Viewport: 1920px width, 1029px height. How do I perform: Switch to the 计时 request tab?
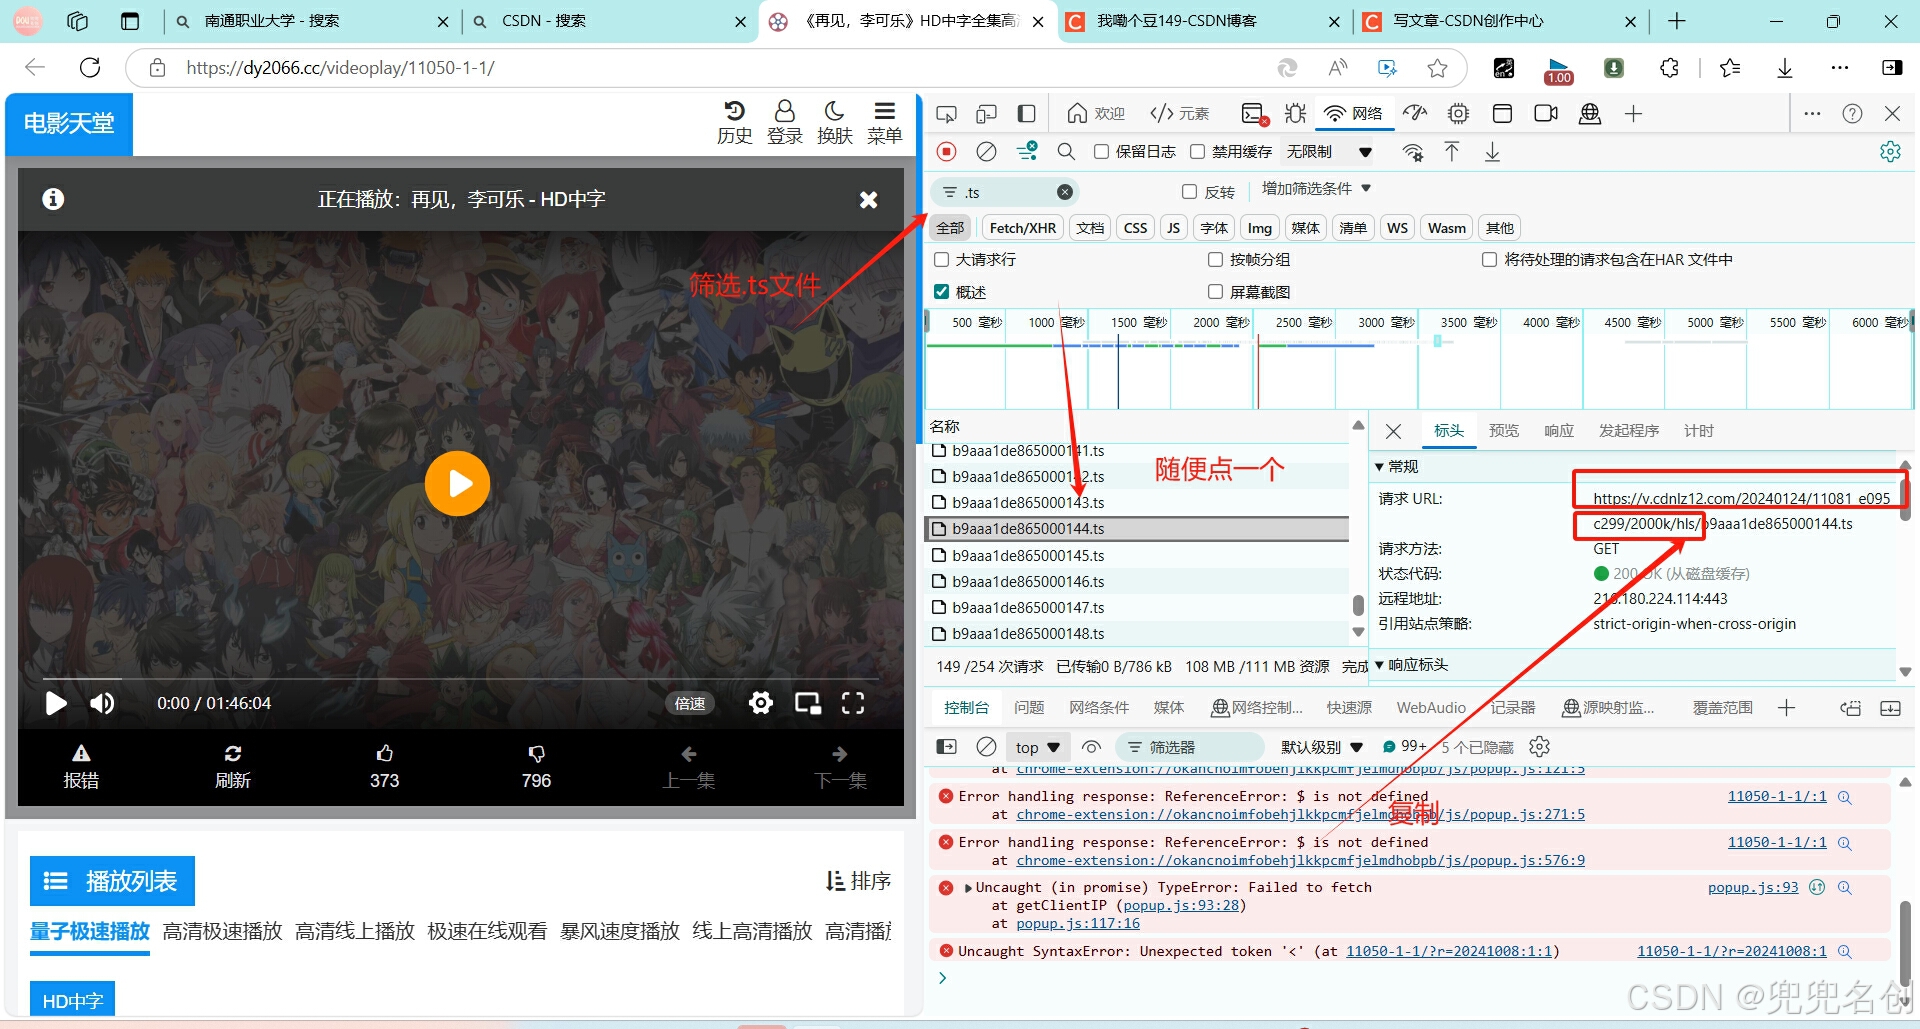(x=1698, y=431)
